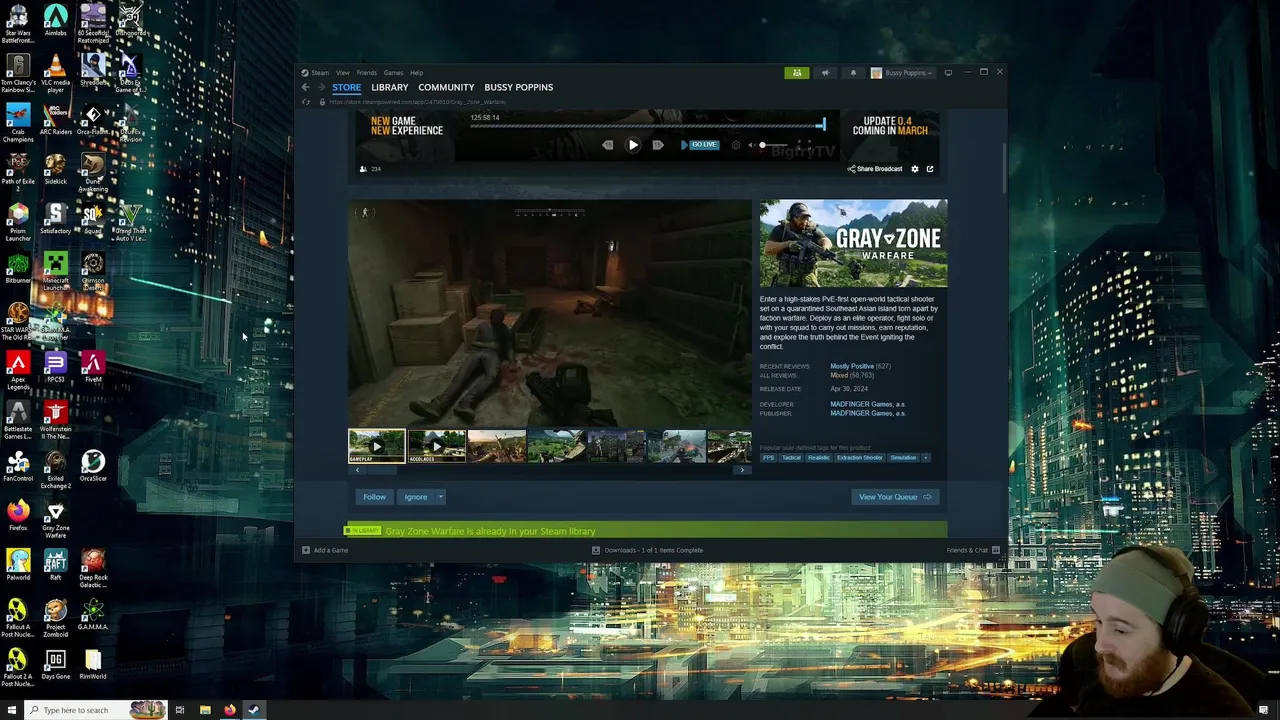Viewport: 1280px width, 720px height.
Task: Seek on the broadcast timeline bar
Action: (x=648, y=126)
